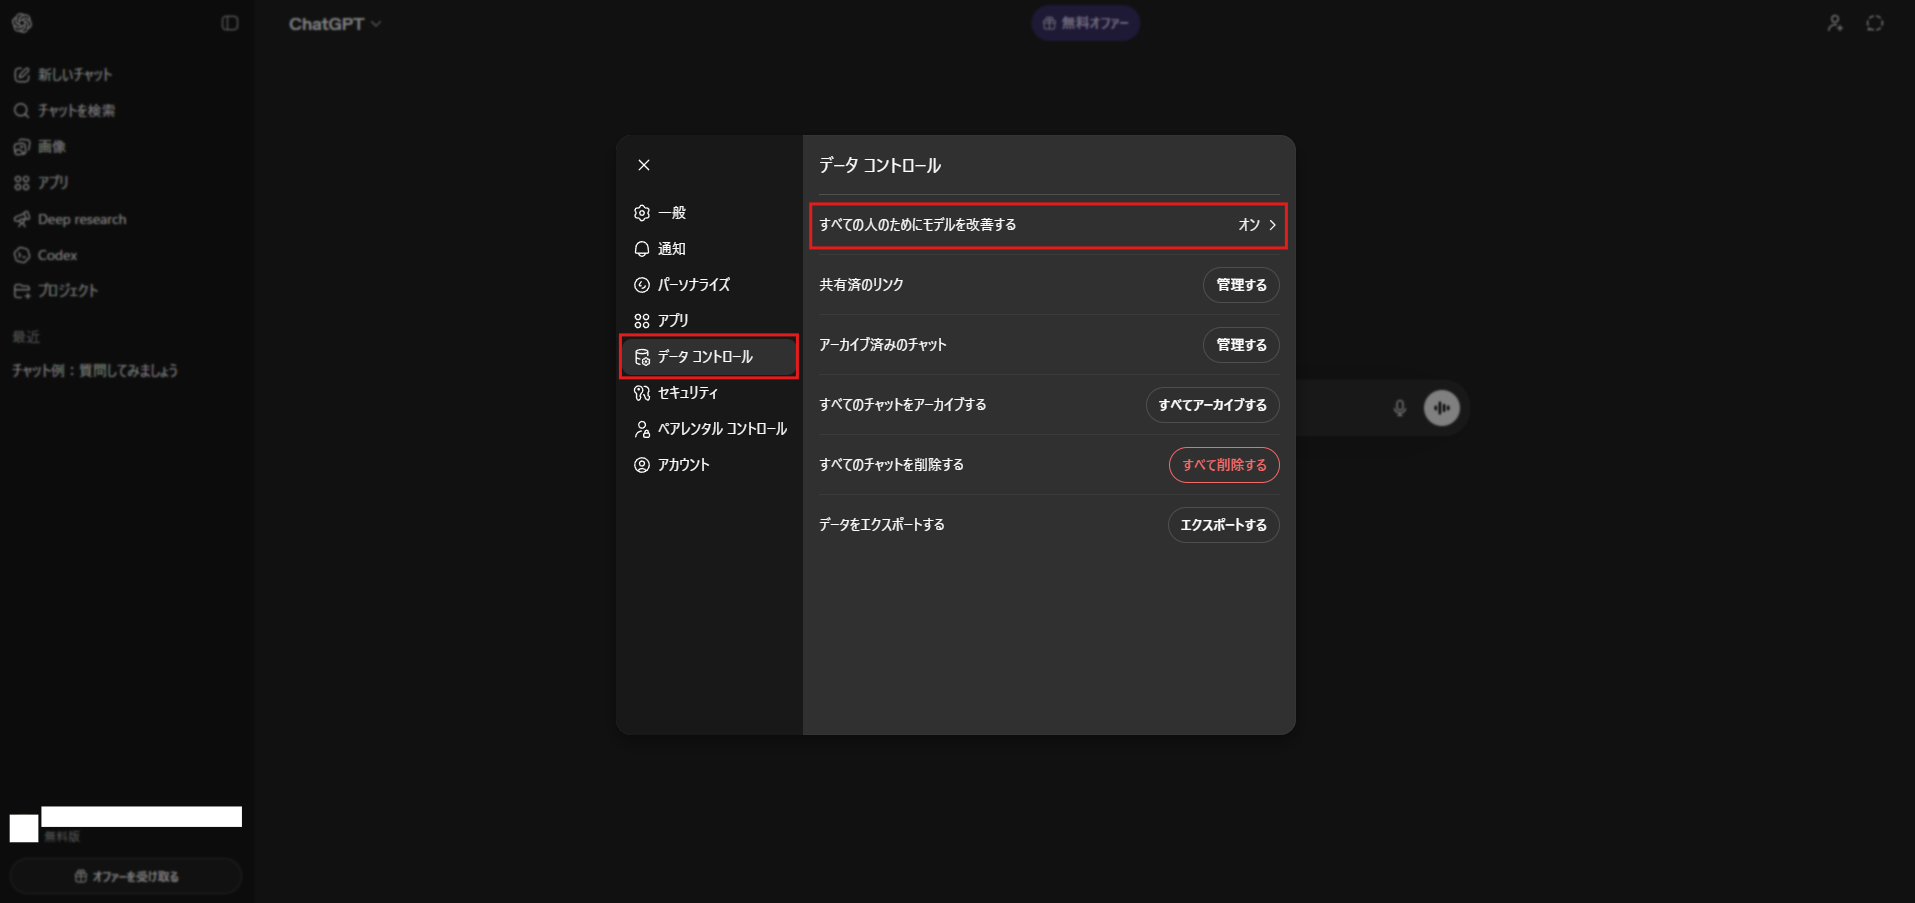Toggle the オン model improvement setting
This screenshot has width=1915, height=903.
pyautogui.click(x=1248, y=225)
